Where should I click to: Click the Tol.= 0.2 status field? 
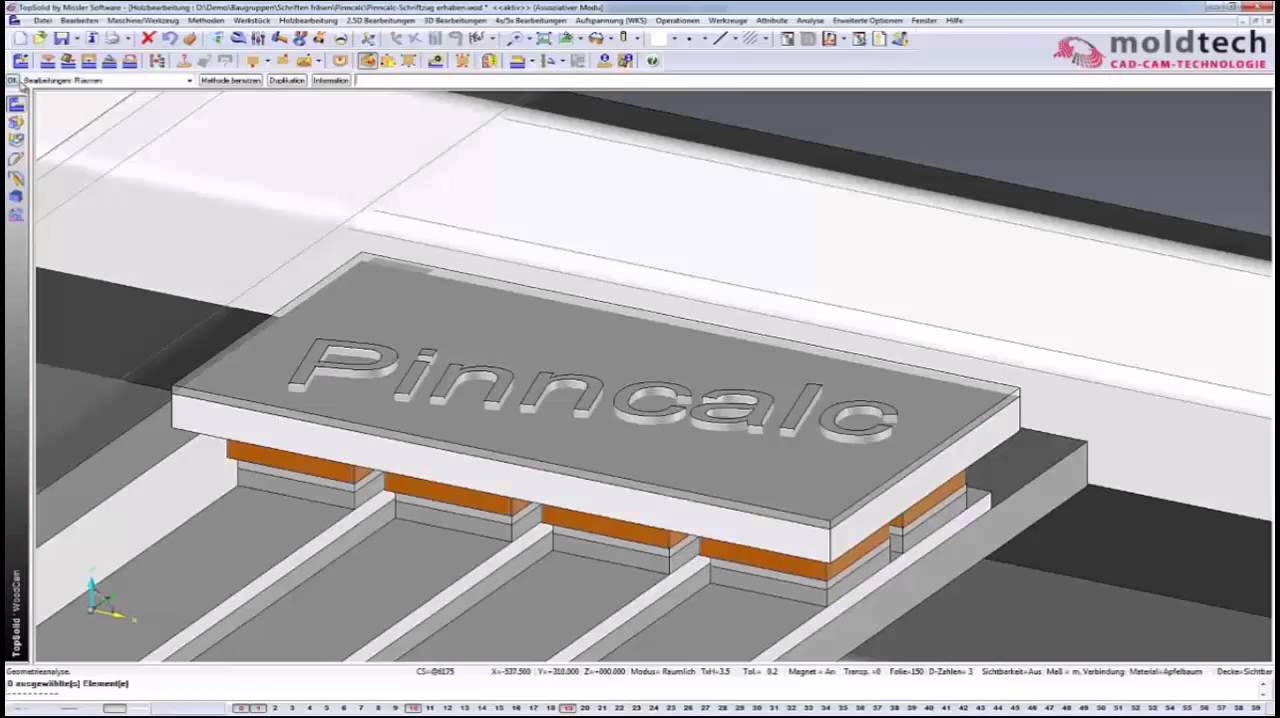pos(760,672)
